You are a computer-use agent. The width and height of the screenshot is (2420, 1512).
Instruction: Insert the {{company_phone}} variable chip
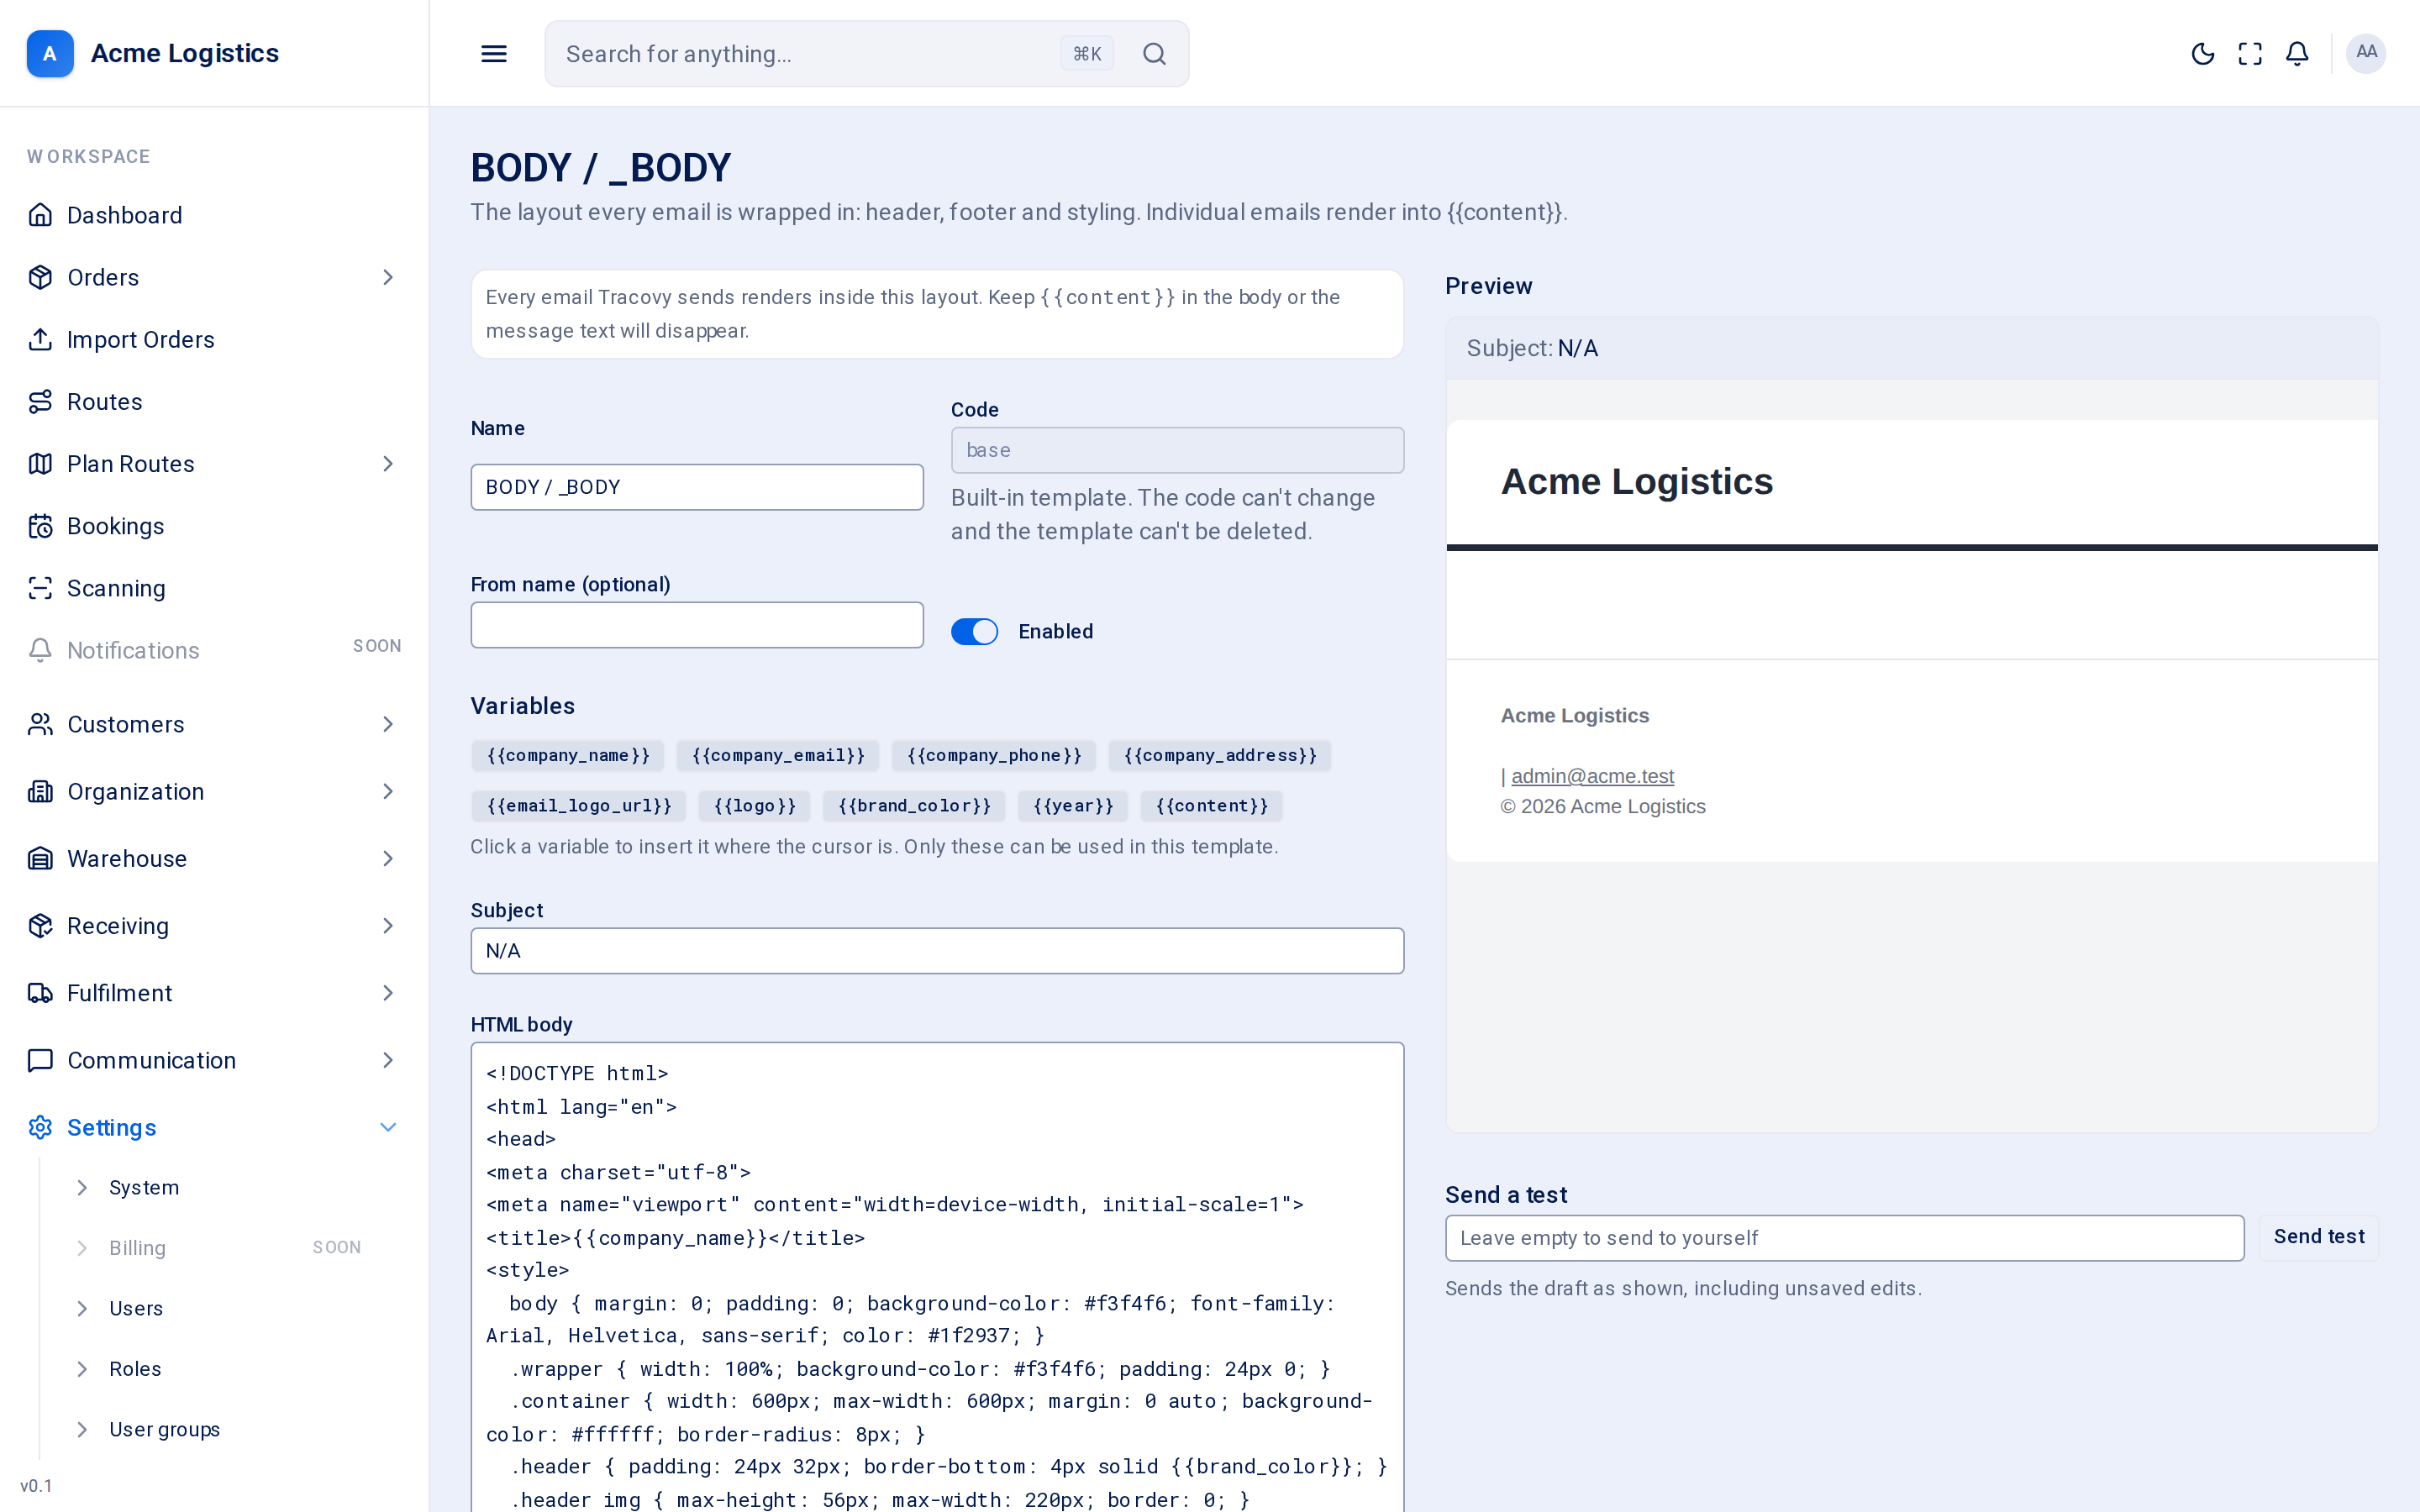click(x=994, y=755)
